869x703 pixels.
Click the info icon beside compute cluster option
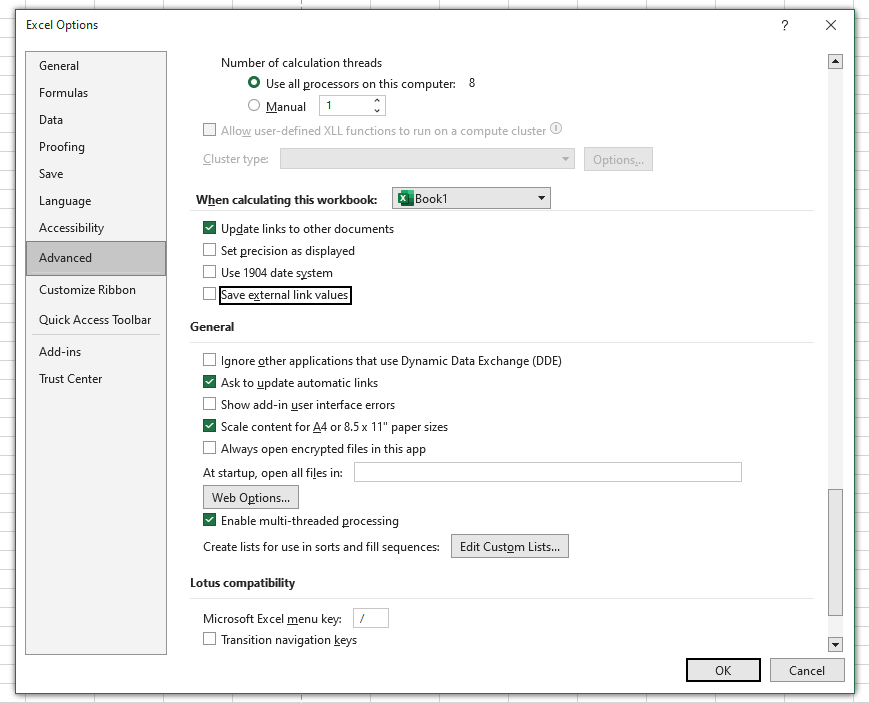(556, 129)
